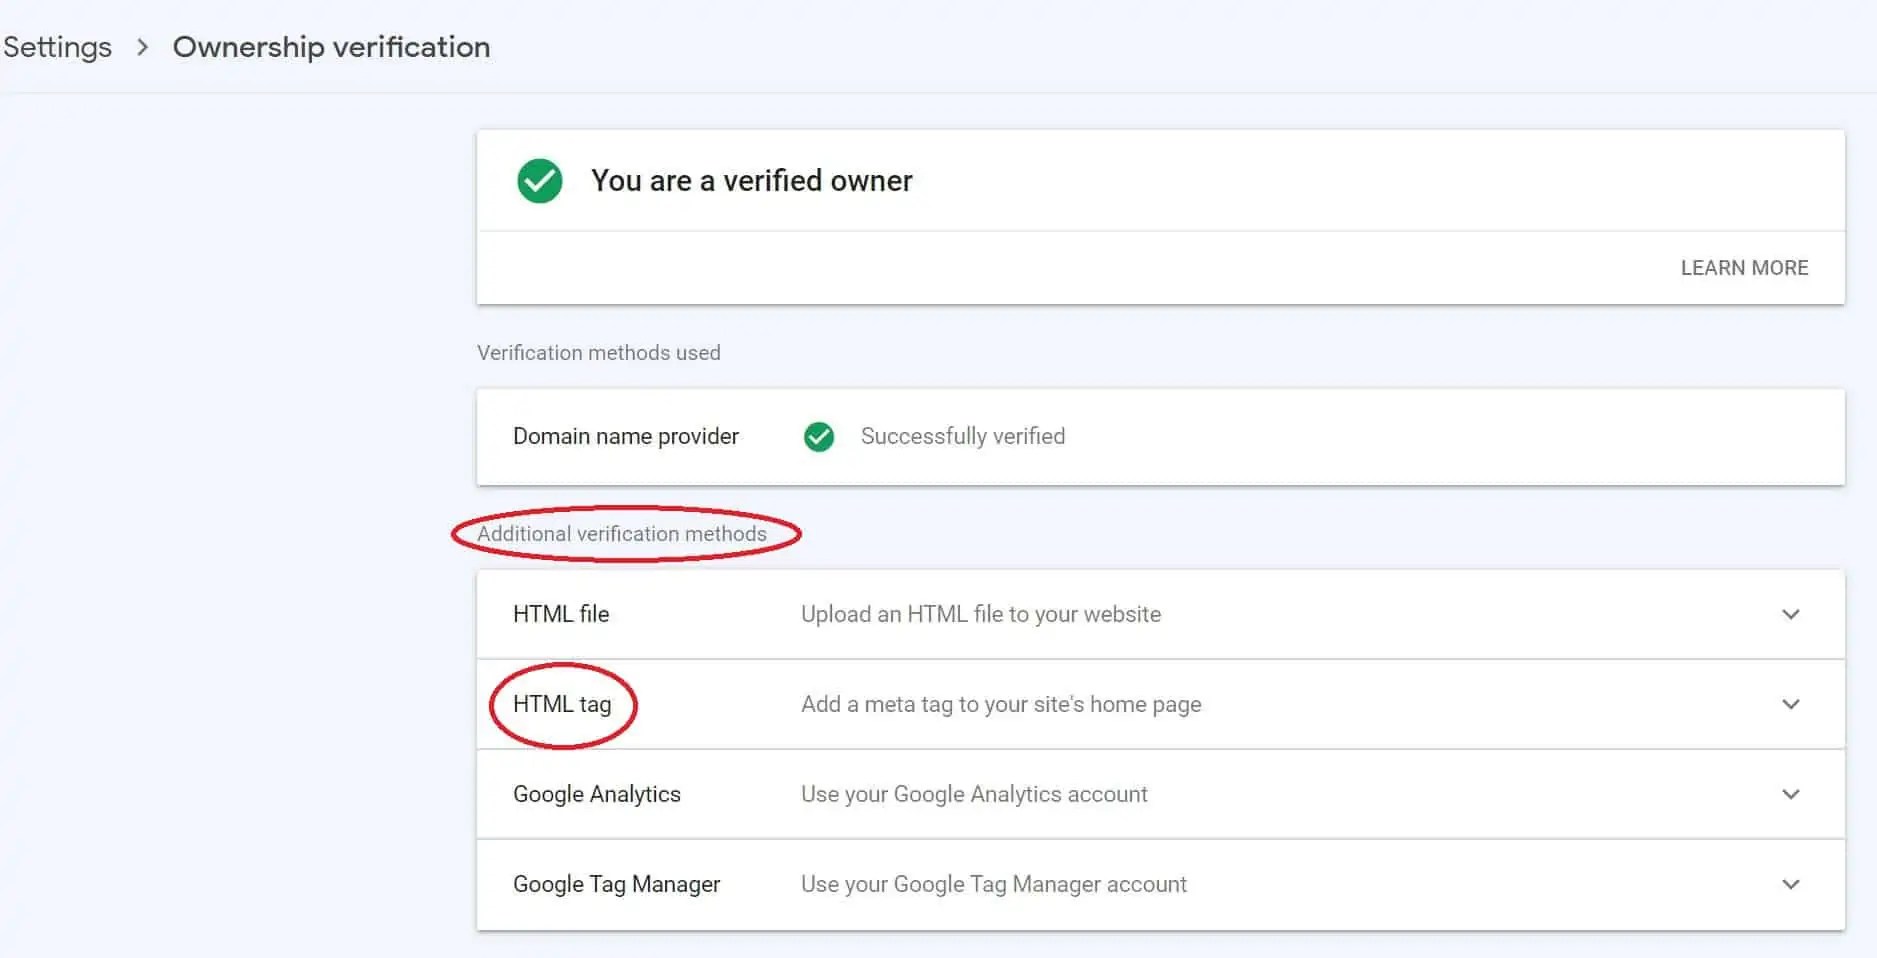This screenshot has width=1877, height=958.
Task: Select the HTML file verification method
Action: [561, 614]
